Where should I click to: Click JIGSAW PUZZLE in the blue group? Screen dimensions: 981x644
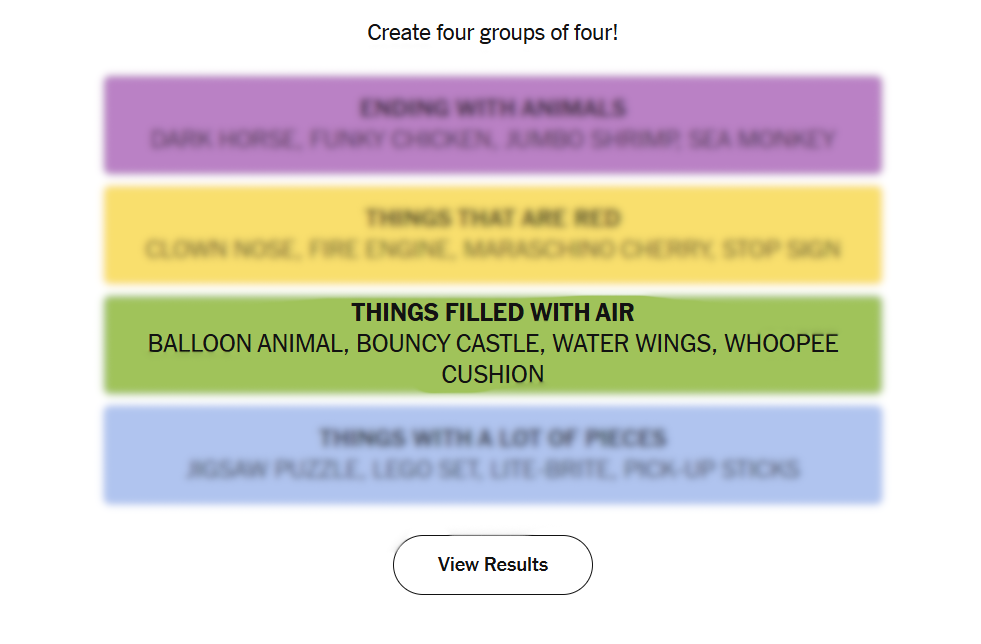coord(272,469)
